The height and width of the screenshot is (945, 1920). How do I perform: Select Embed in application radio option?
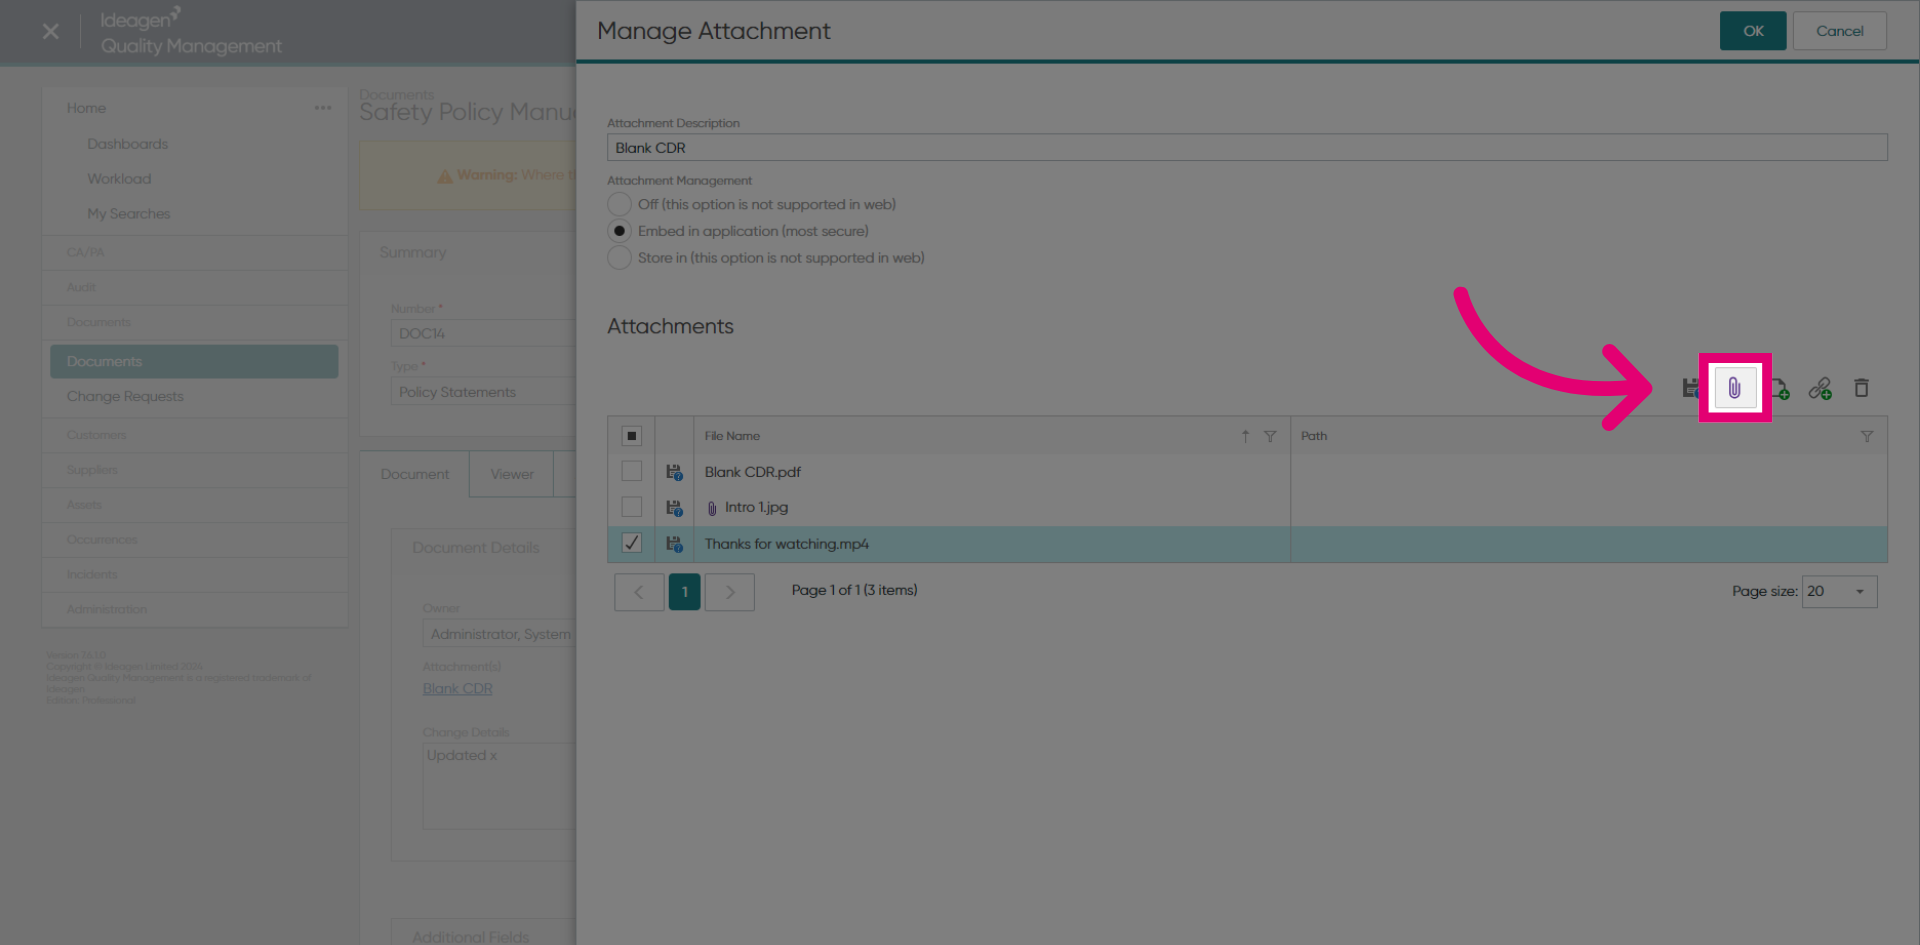(x=620, y=231)
